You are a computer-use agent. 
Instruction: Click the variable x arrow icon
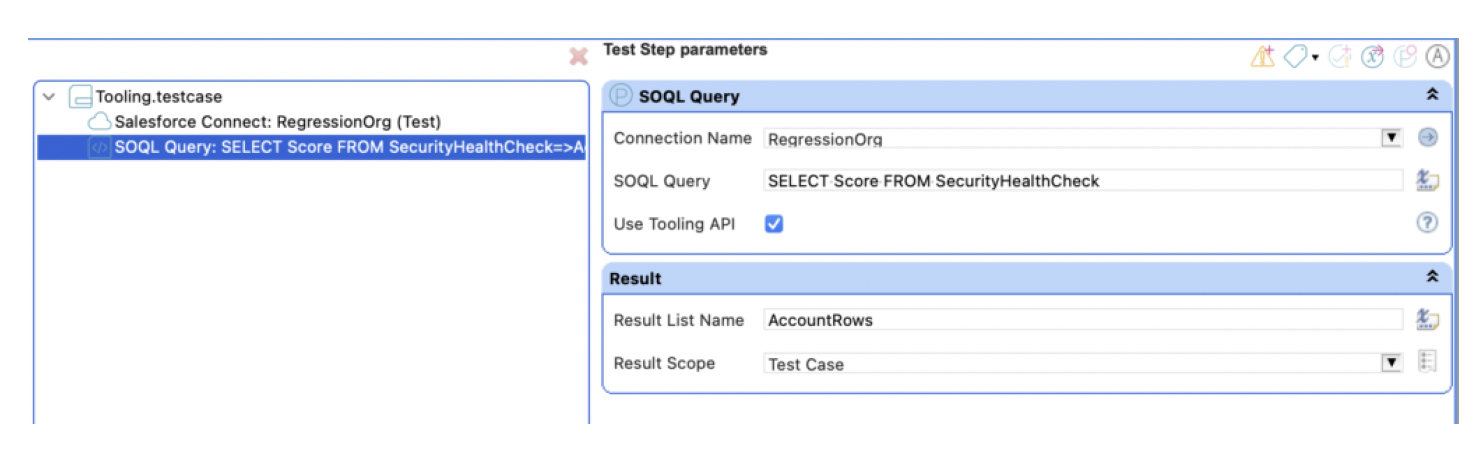click(x=1372, y=57)
